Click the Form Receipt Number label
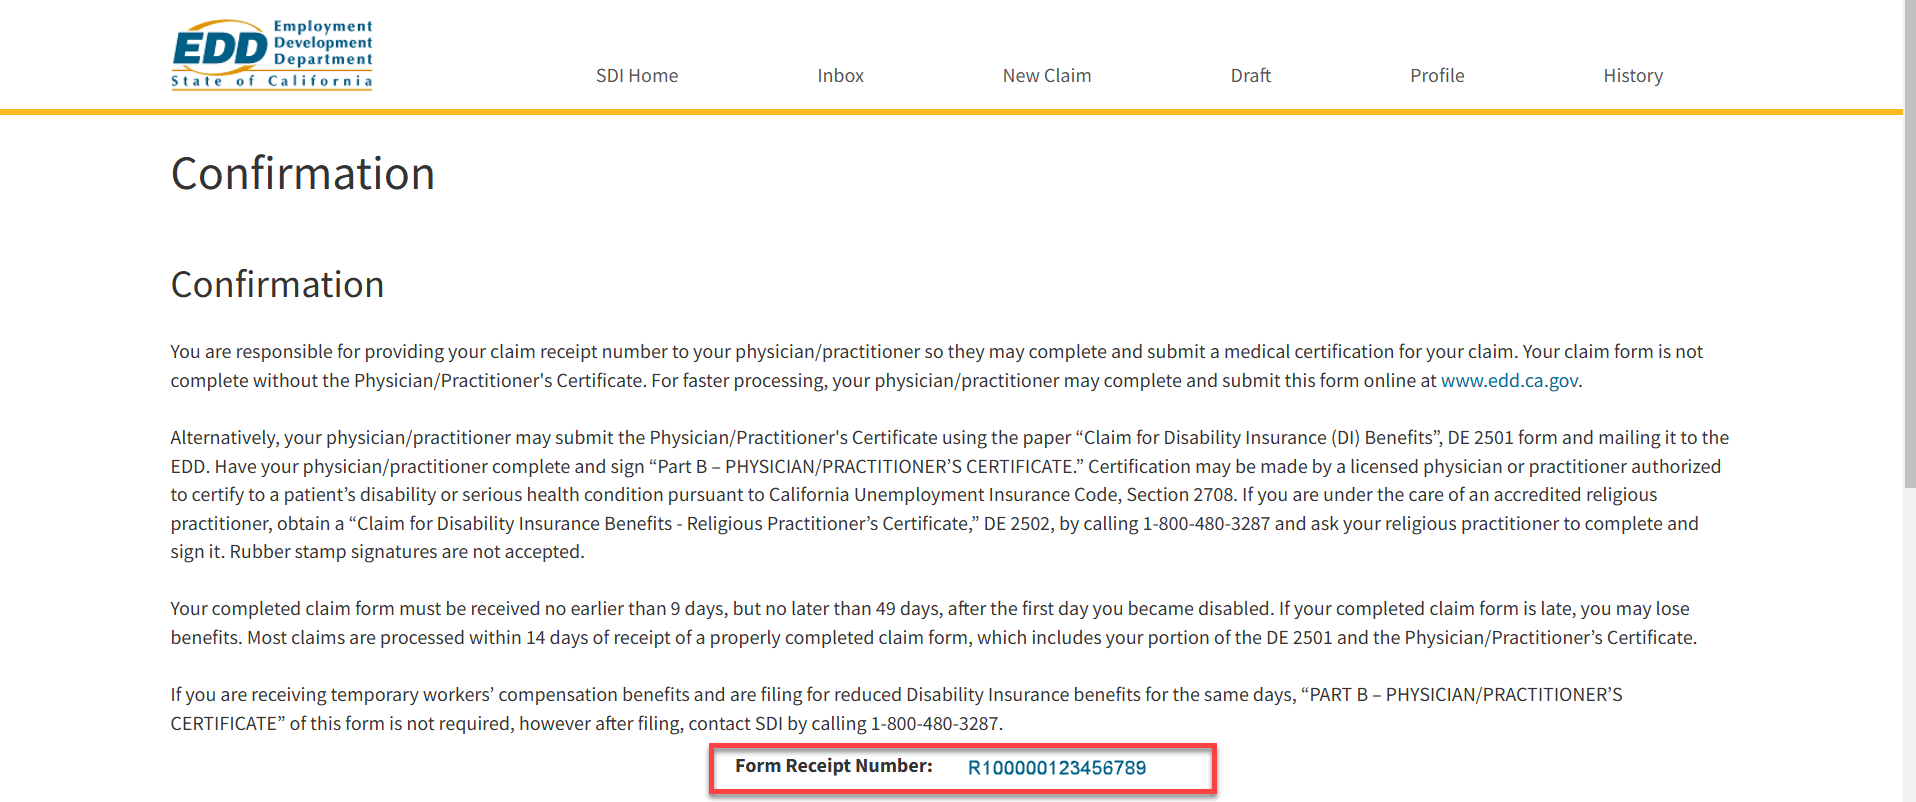 point(833,766)
